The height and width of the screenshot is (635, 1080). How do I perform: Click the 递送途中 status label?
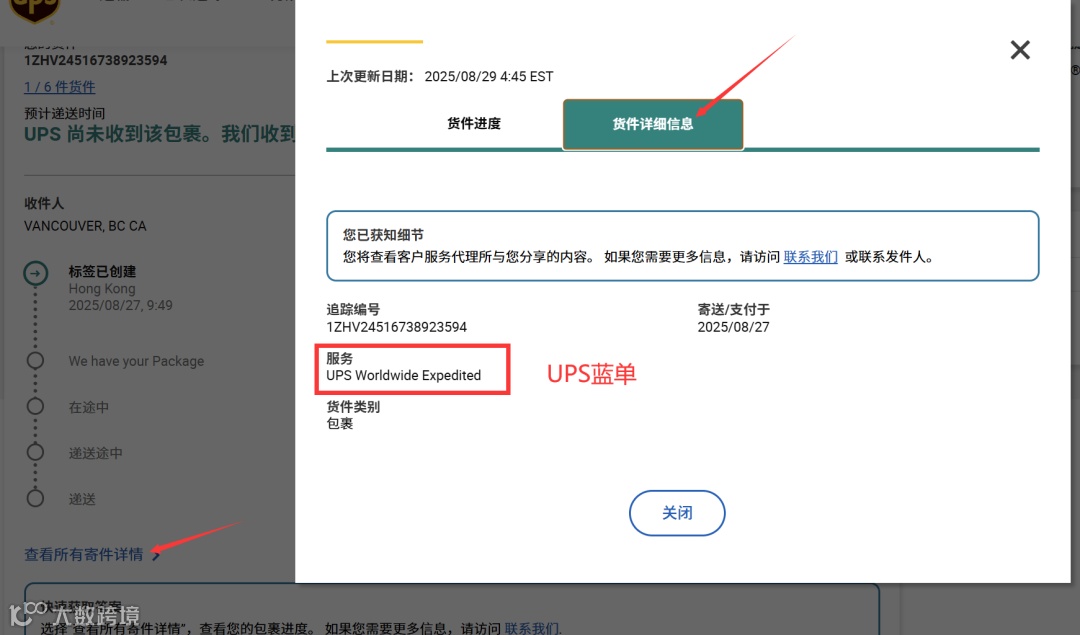click(96, 453)
